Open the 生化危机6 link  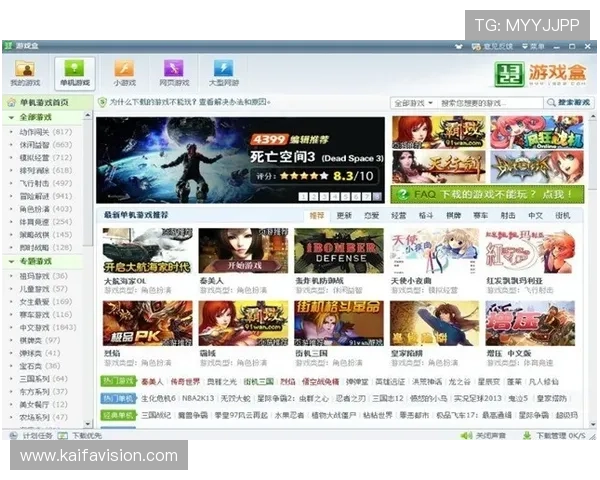(158, 398)
